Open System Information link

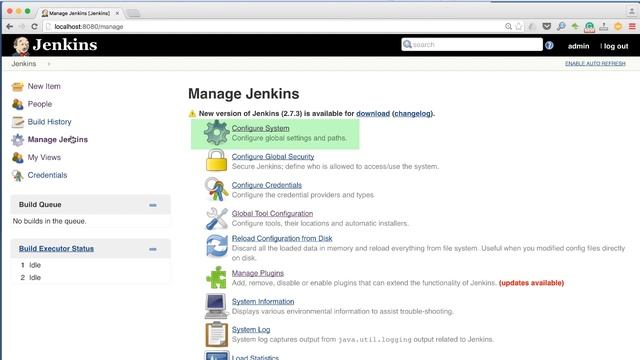(263, 302)
